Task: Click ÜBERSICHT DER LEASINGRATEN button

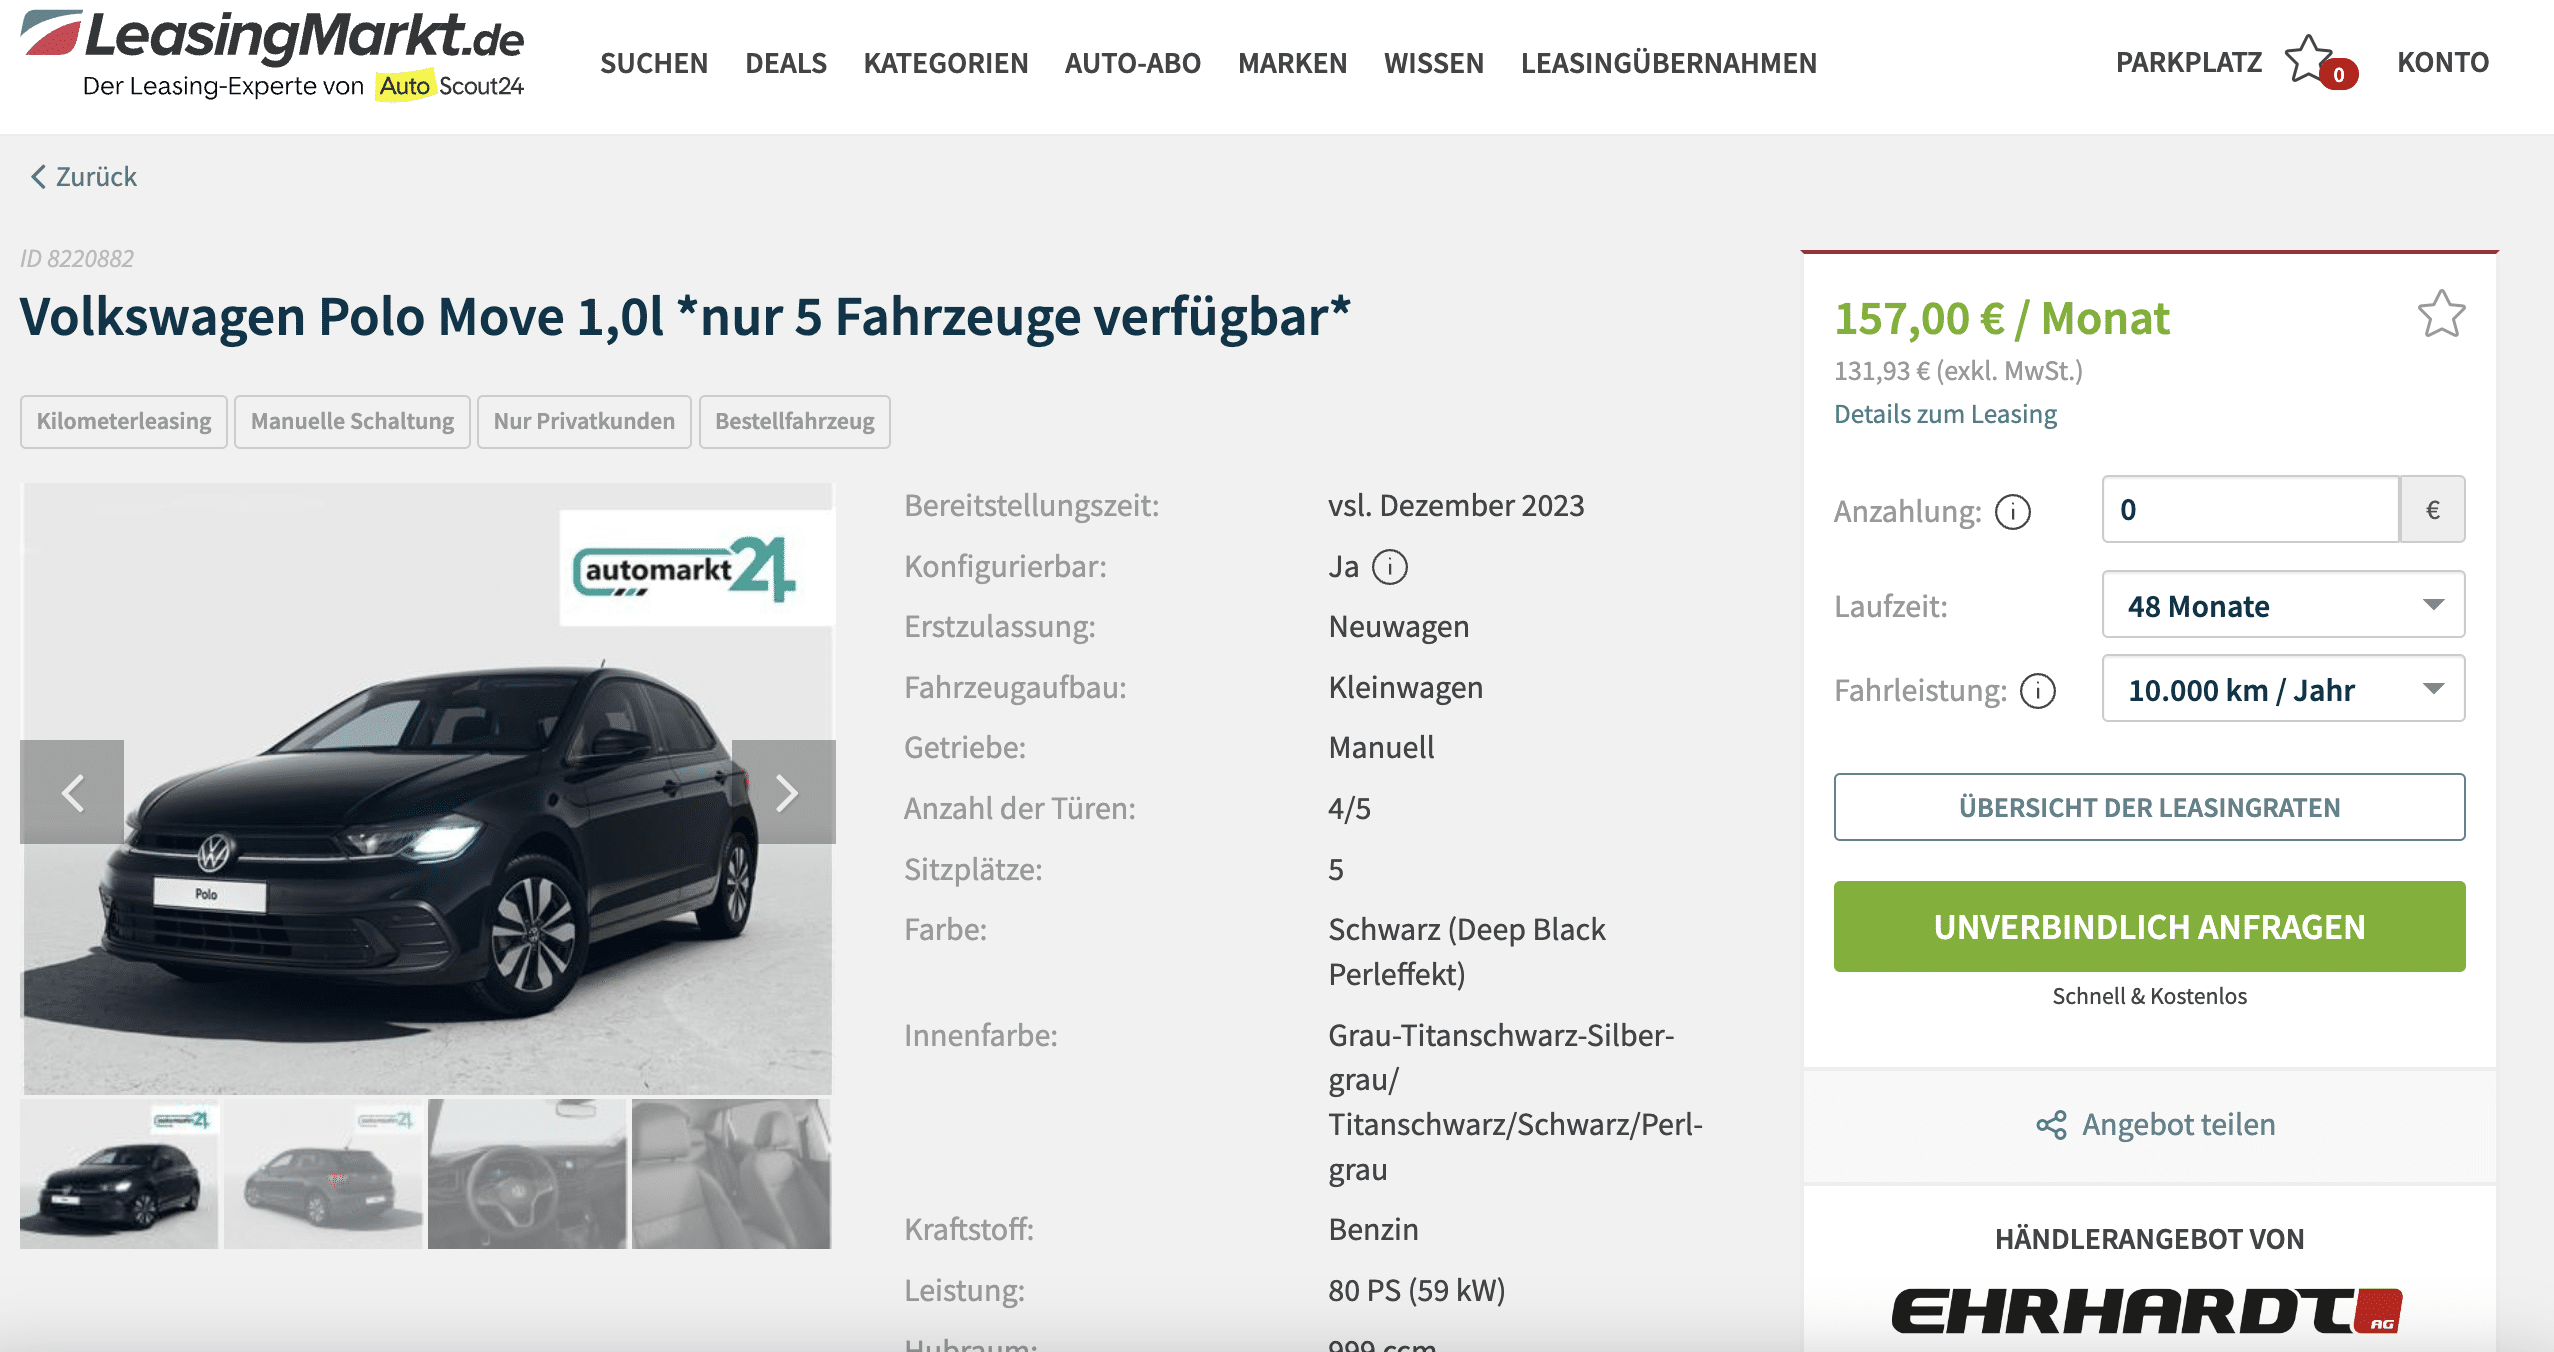Action: point(2149,808)
